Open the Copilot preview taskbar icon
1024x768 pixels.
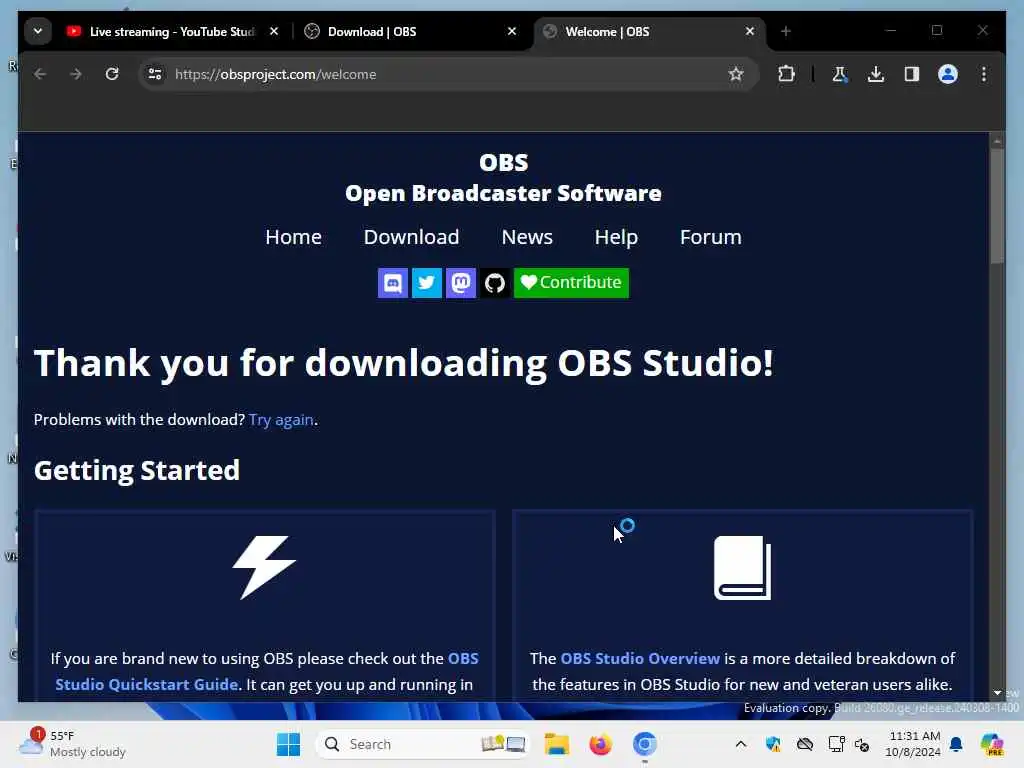pos(992,744)
